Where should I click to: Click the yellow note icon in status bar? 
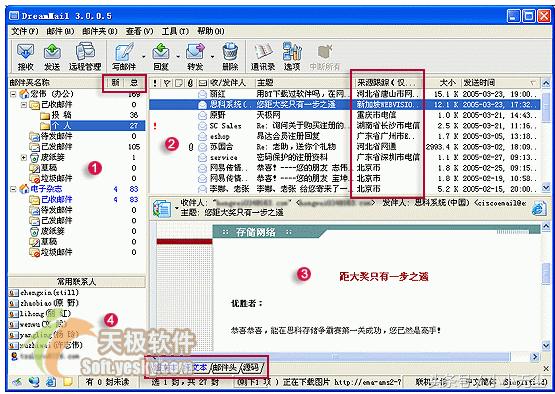[68, 382]
